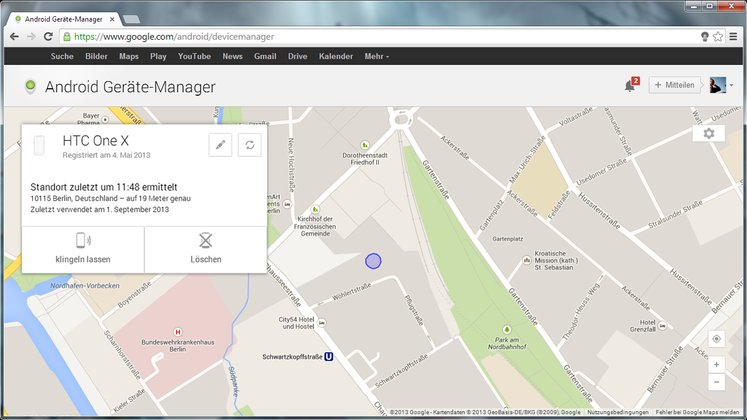Expand the Mehr dropdown
This screenshot has width=747, height=420.
click(376, 56)
